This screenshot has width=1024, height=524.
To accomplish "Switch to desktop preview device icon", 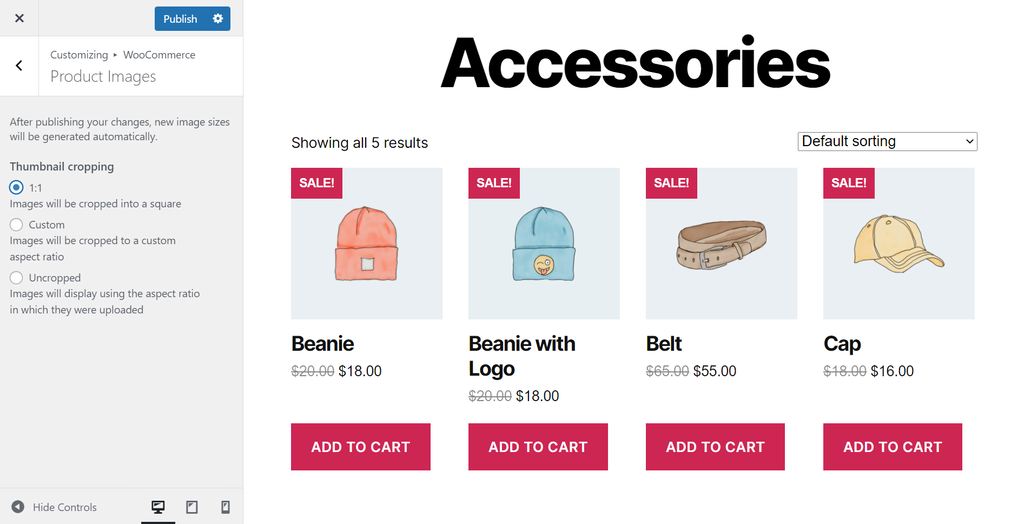I will (x=158, y=507).
